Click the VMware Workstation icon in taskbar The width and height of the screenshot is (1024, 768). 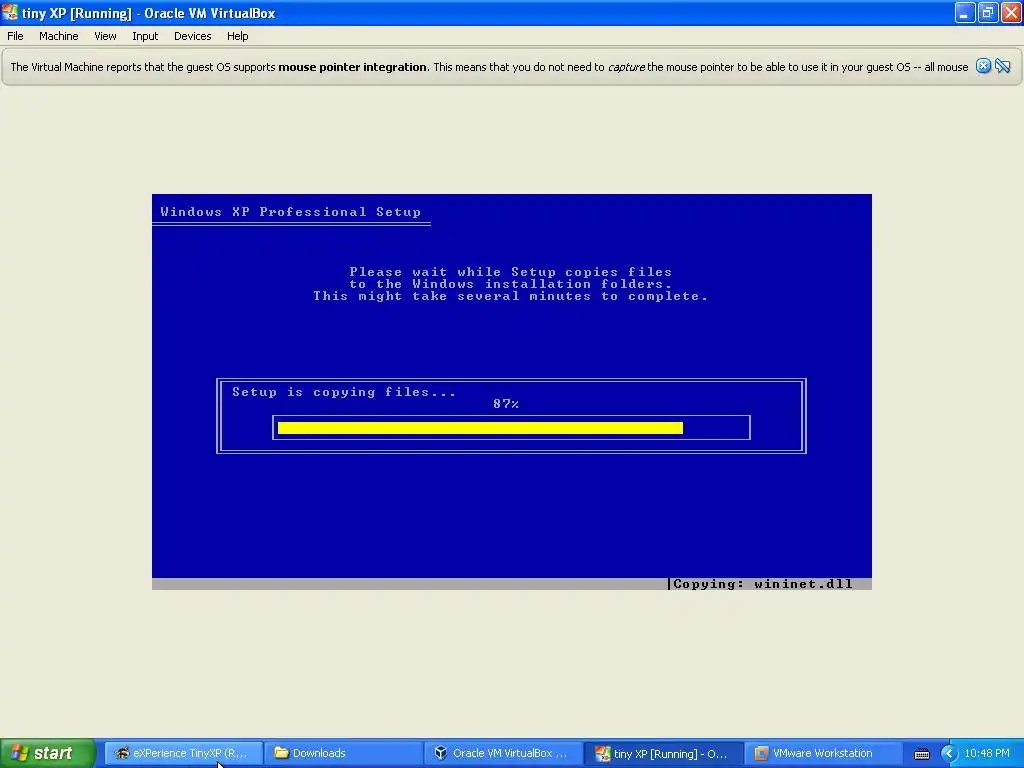(x=761, y=753)
